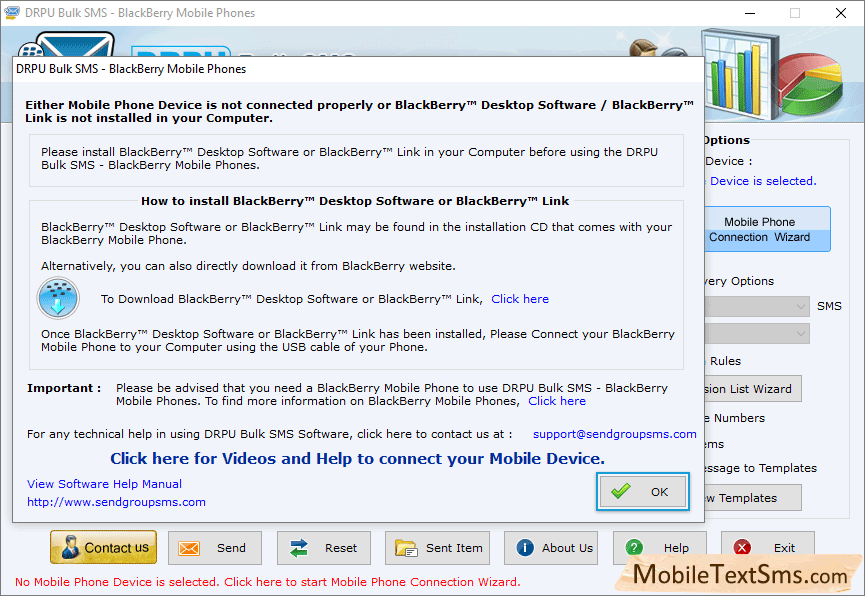Viewport: 865px width, 596px height.
Task: Click the 'How to install BlackBerry' heading
Action: [x=355, y=201]
